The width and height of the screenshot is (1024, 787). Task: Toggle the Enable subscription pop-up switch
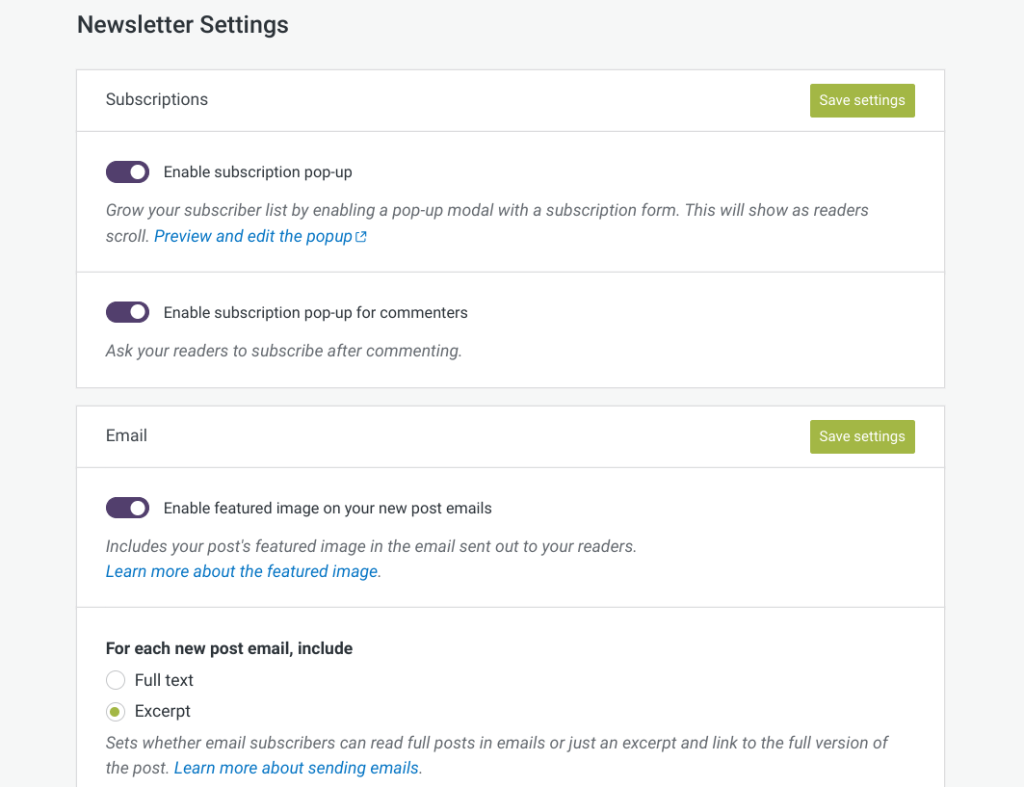[127, 172]
